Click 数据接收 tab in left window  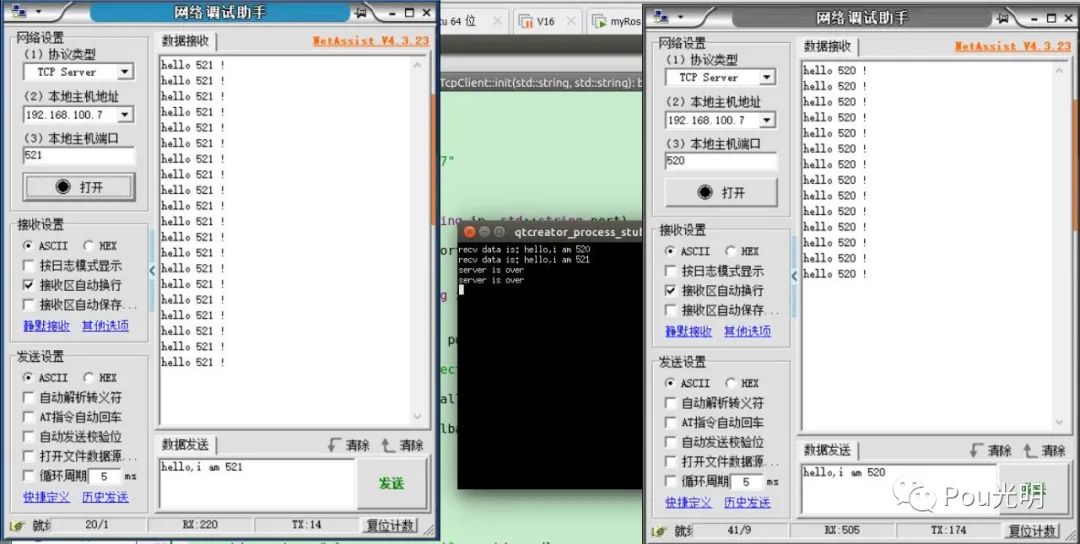(x=185, y=41)
